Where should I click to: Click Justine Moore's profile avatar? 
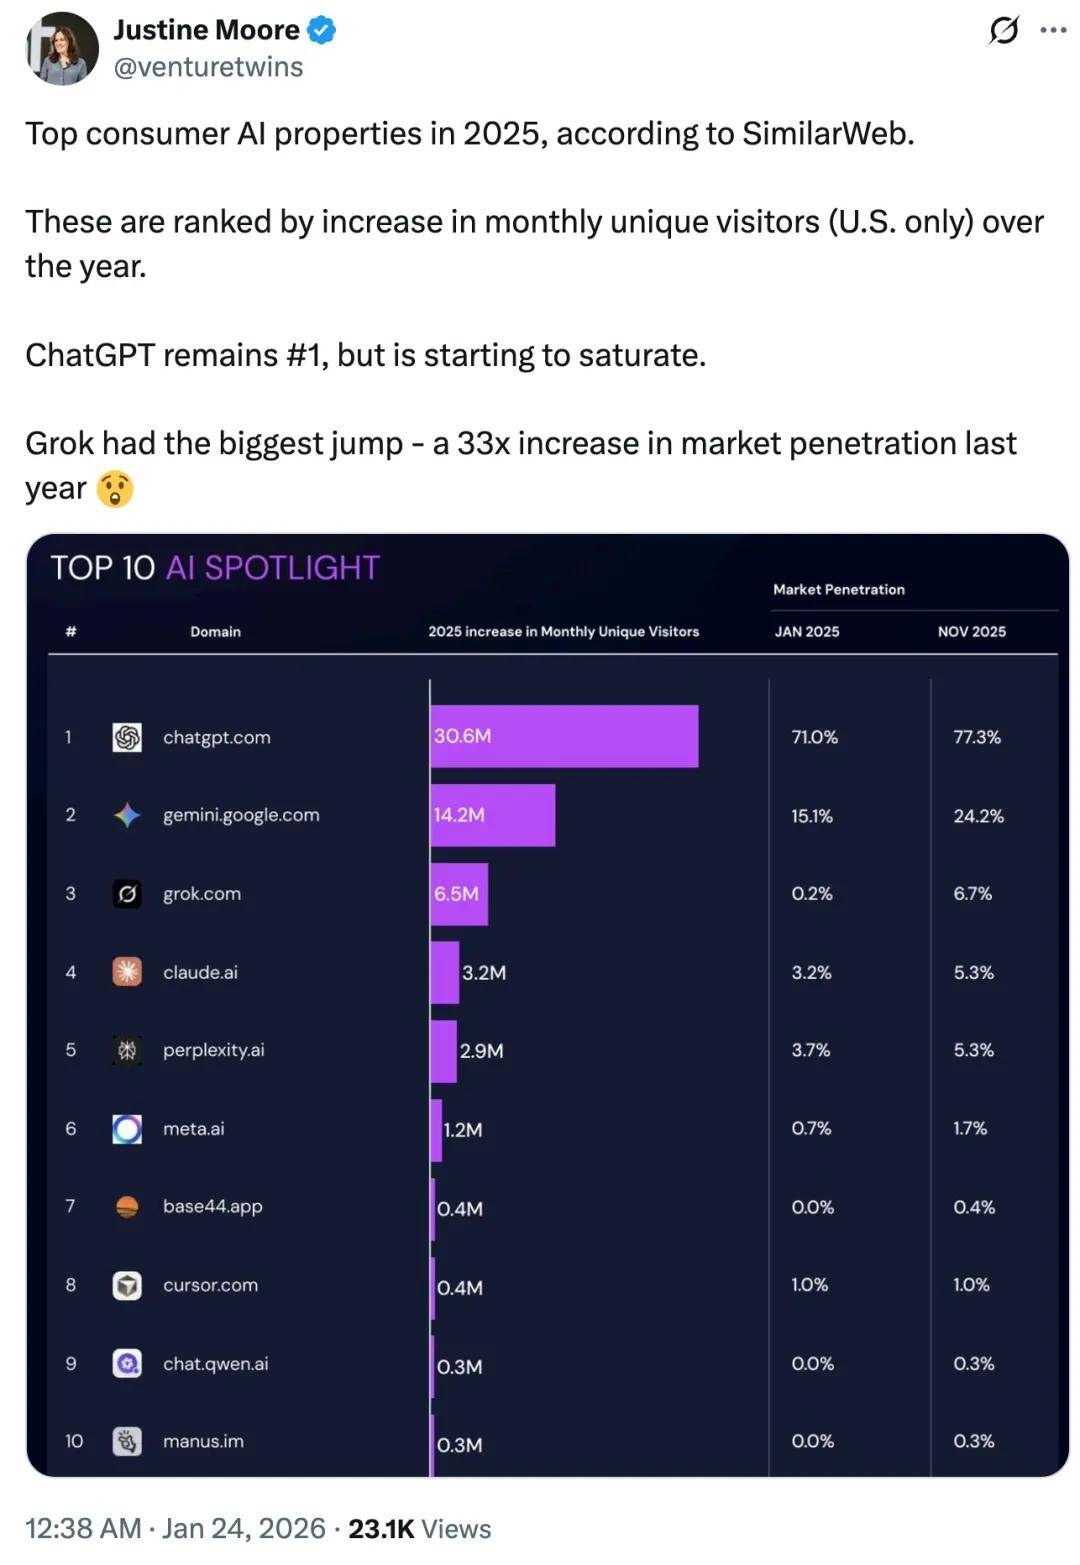[x=62, y=49]
